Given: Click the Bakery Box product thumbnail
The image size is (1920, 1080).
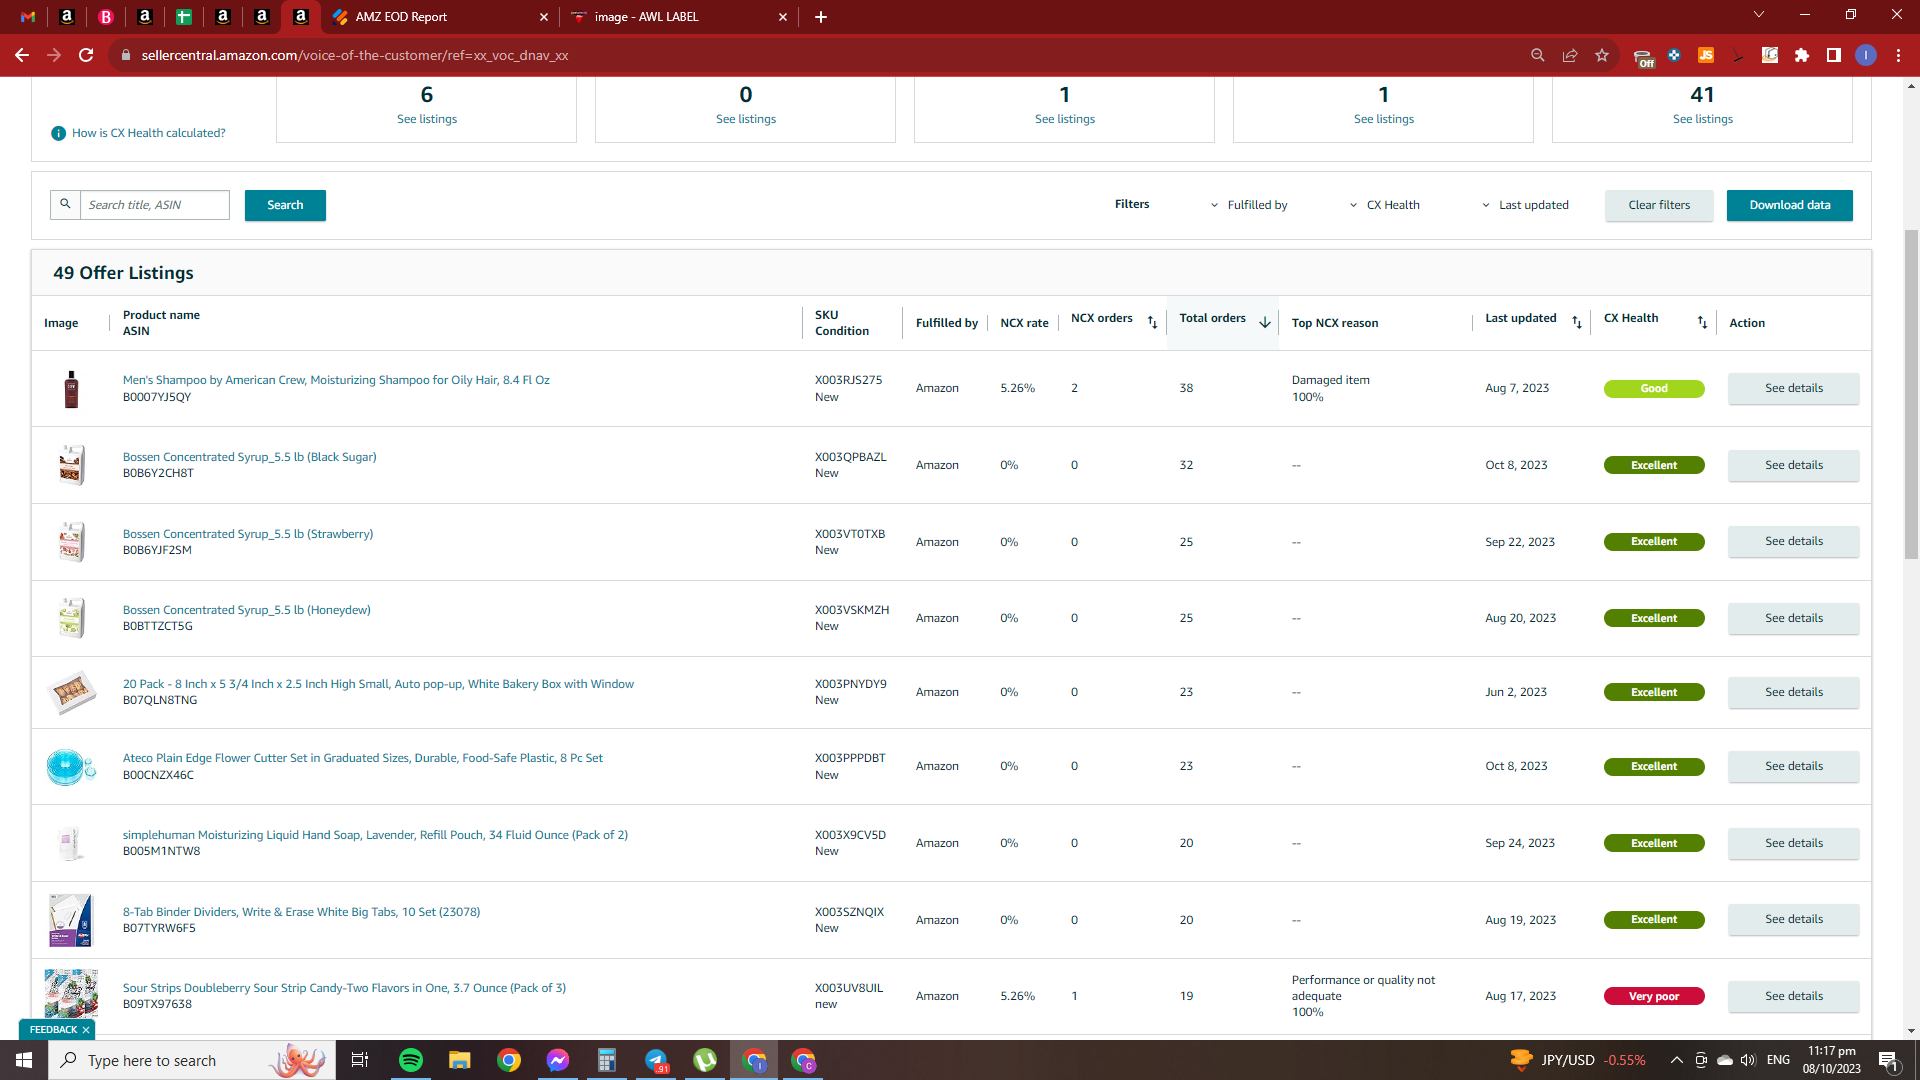Looking at the screenshot, I should [x=71, y=692].
